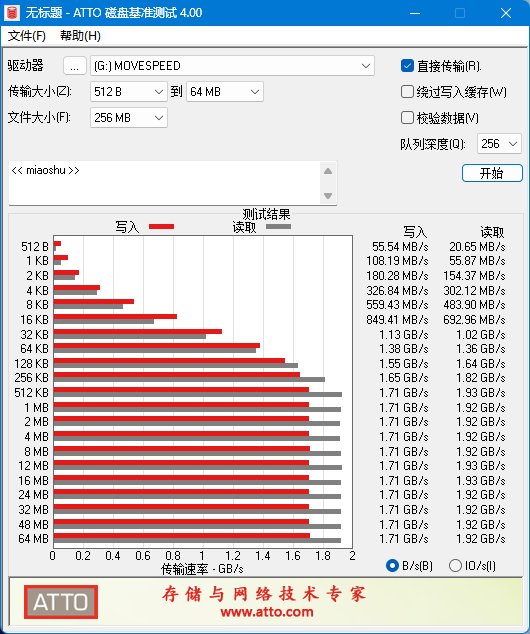Enable bypass write cache (绕过写入缓存) checkbox
The height and width of the screenshot is (634, 530).
407,92
